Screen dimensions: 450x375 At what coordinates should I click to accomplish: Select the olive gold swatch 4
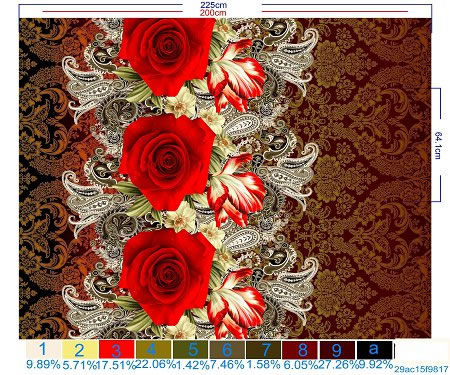click(x=153, y=349)
